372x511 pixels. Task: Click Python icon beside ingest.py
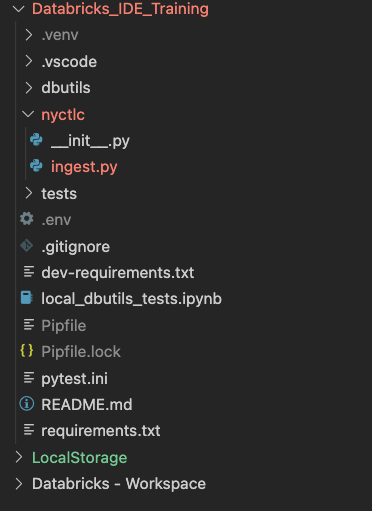pos(36,166)
